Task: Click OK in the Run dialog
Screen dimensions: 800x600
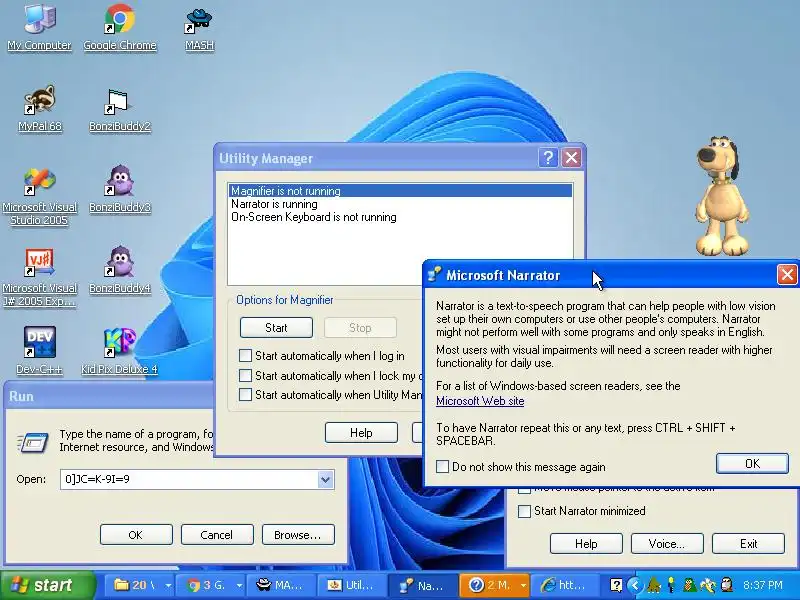Action: pyautogui.click(x=136, y=535)
